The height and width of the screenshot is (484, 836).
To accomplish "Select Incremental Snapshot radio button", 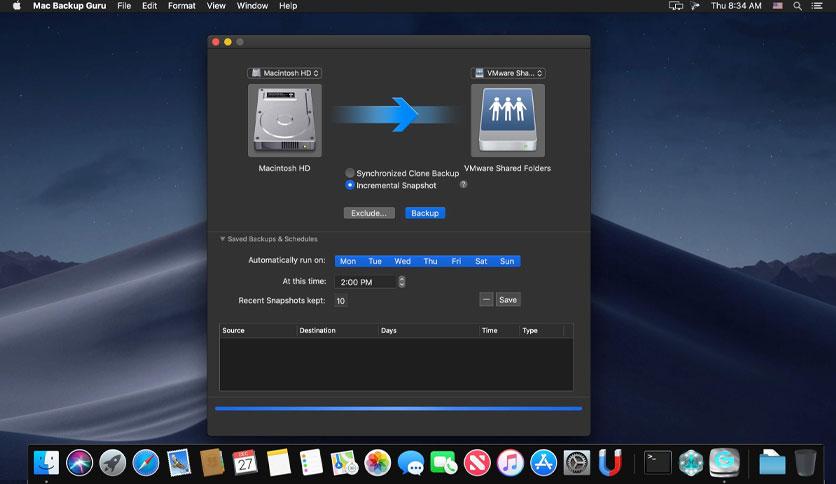I will tap(350, 185).
